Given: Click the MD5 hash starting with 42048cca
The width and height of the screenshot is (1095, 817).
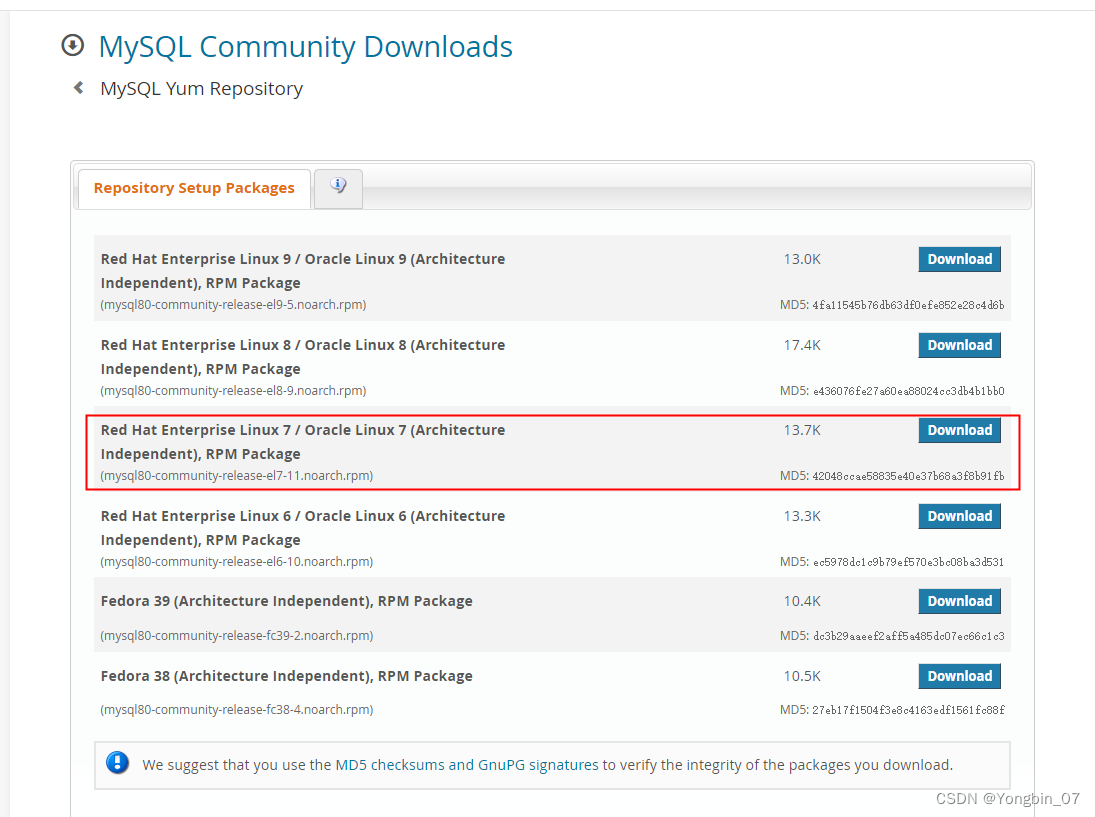Looking at the screenshot, I should coord(909,476).
